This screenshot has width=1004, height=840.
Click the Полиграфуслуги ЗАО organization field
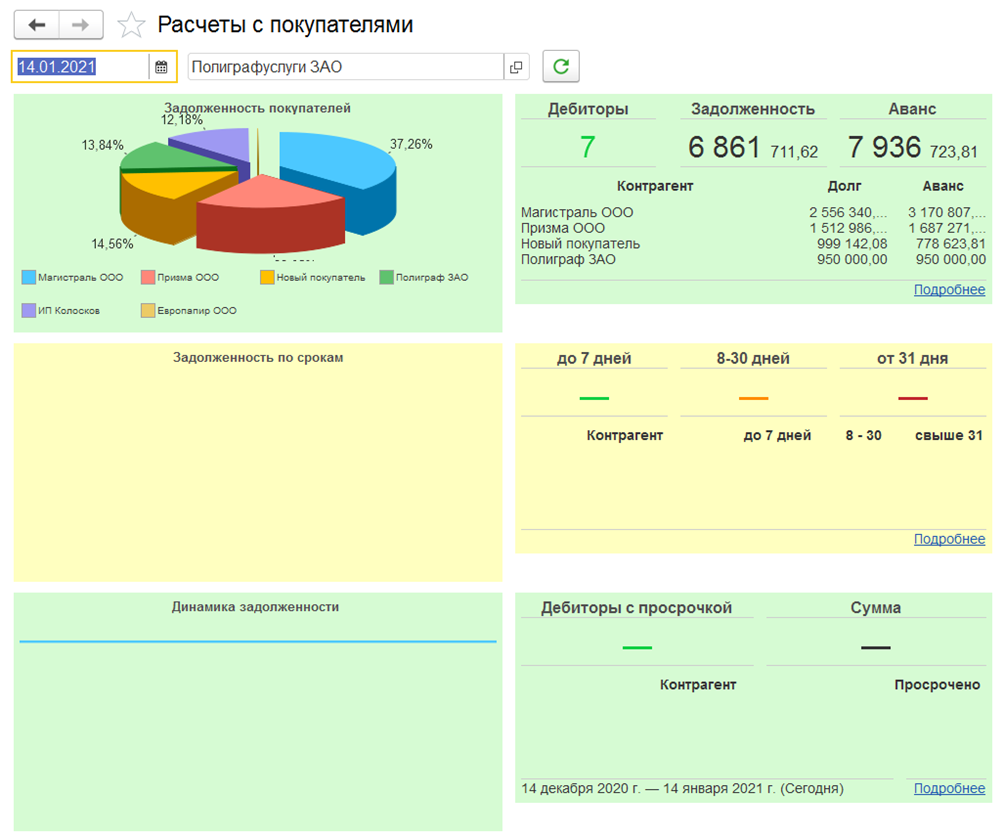[344, 67]
